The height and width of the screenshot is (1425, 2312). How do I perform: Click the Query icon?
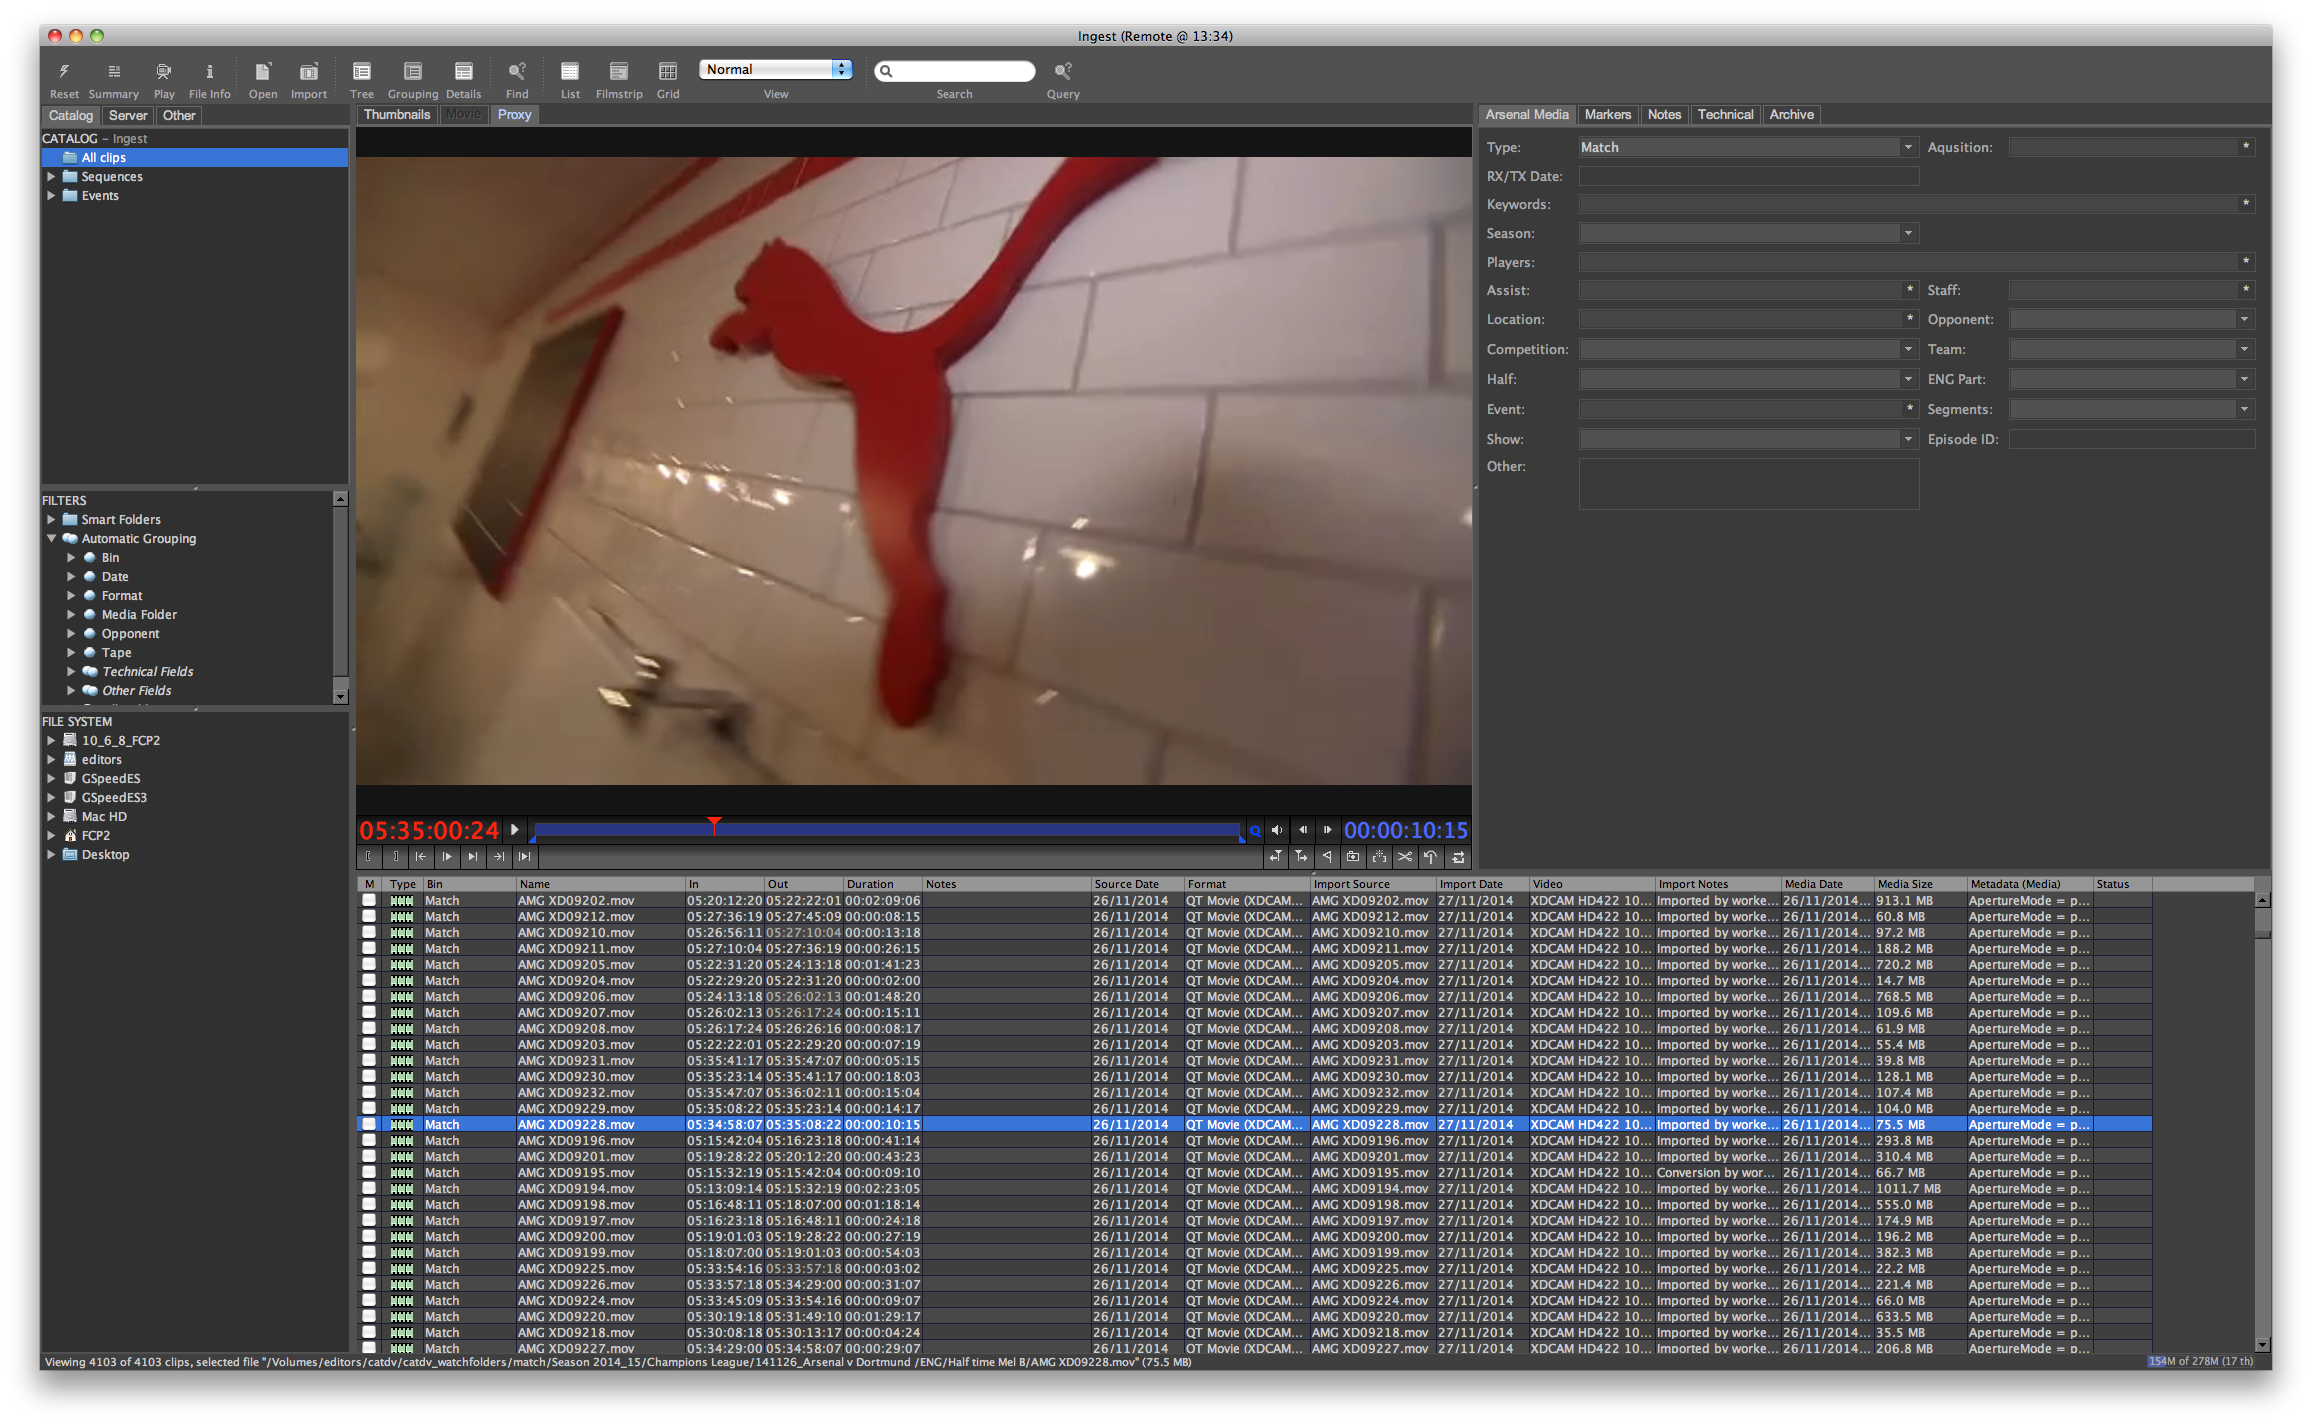(1063, 72)
